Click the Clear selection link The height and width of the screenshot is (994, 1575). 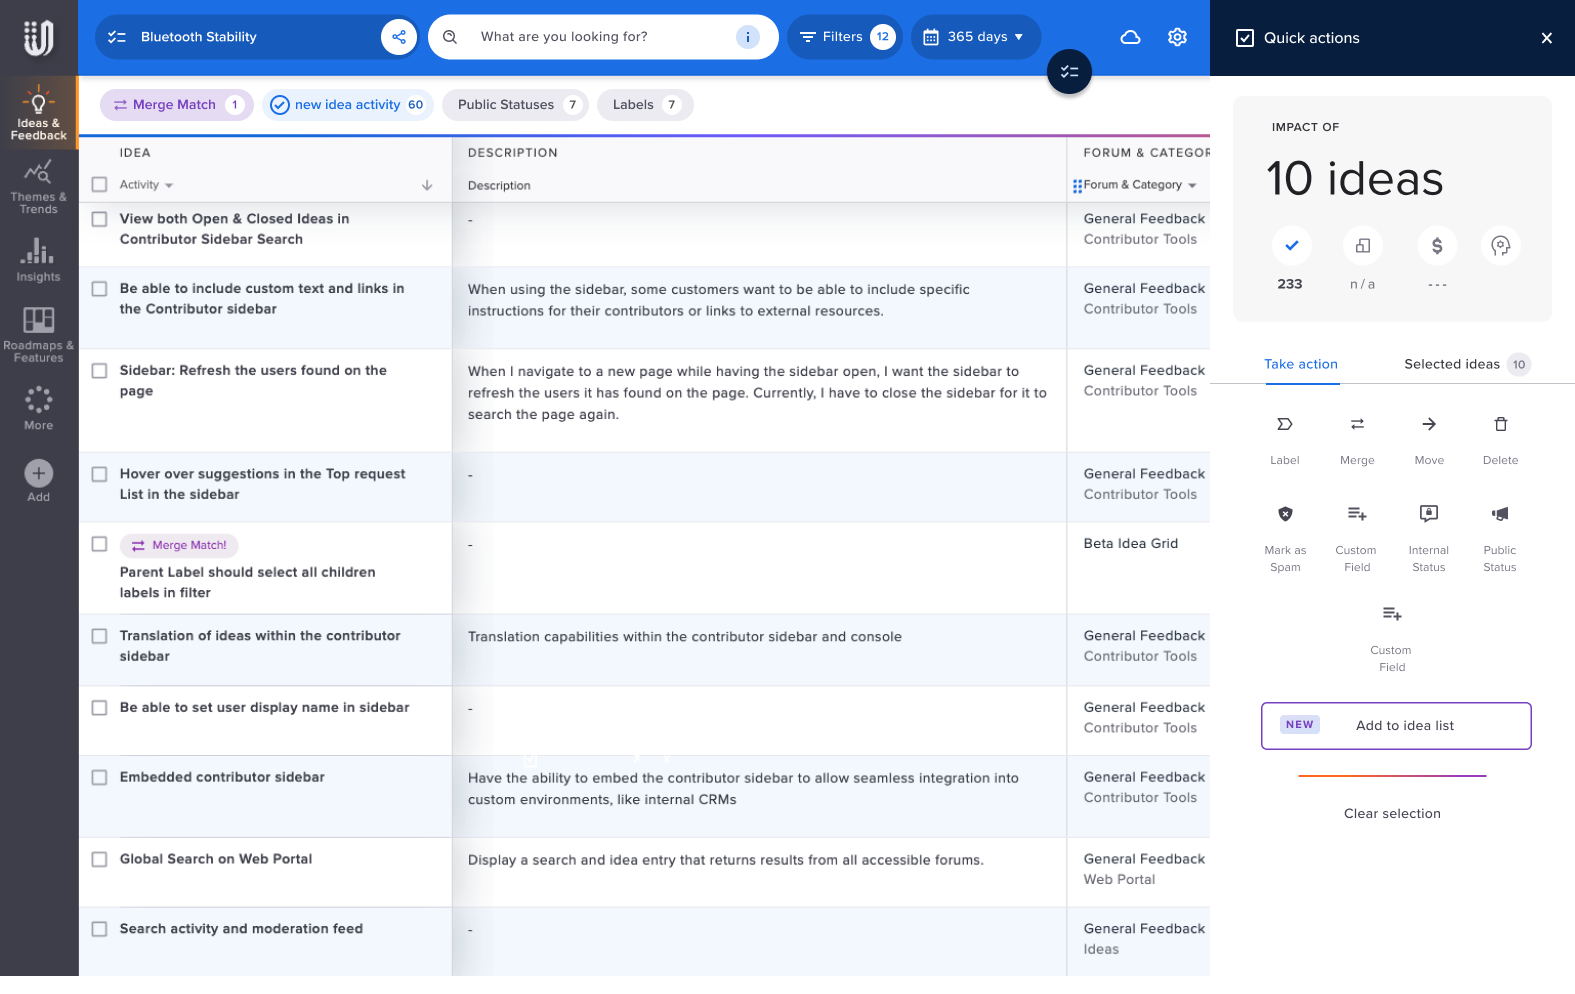[1392, 814]
